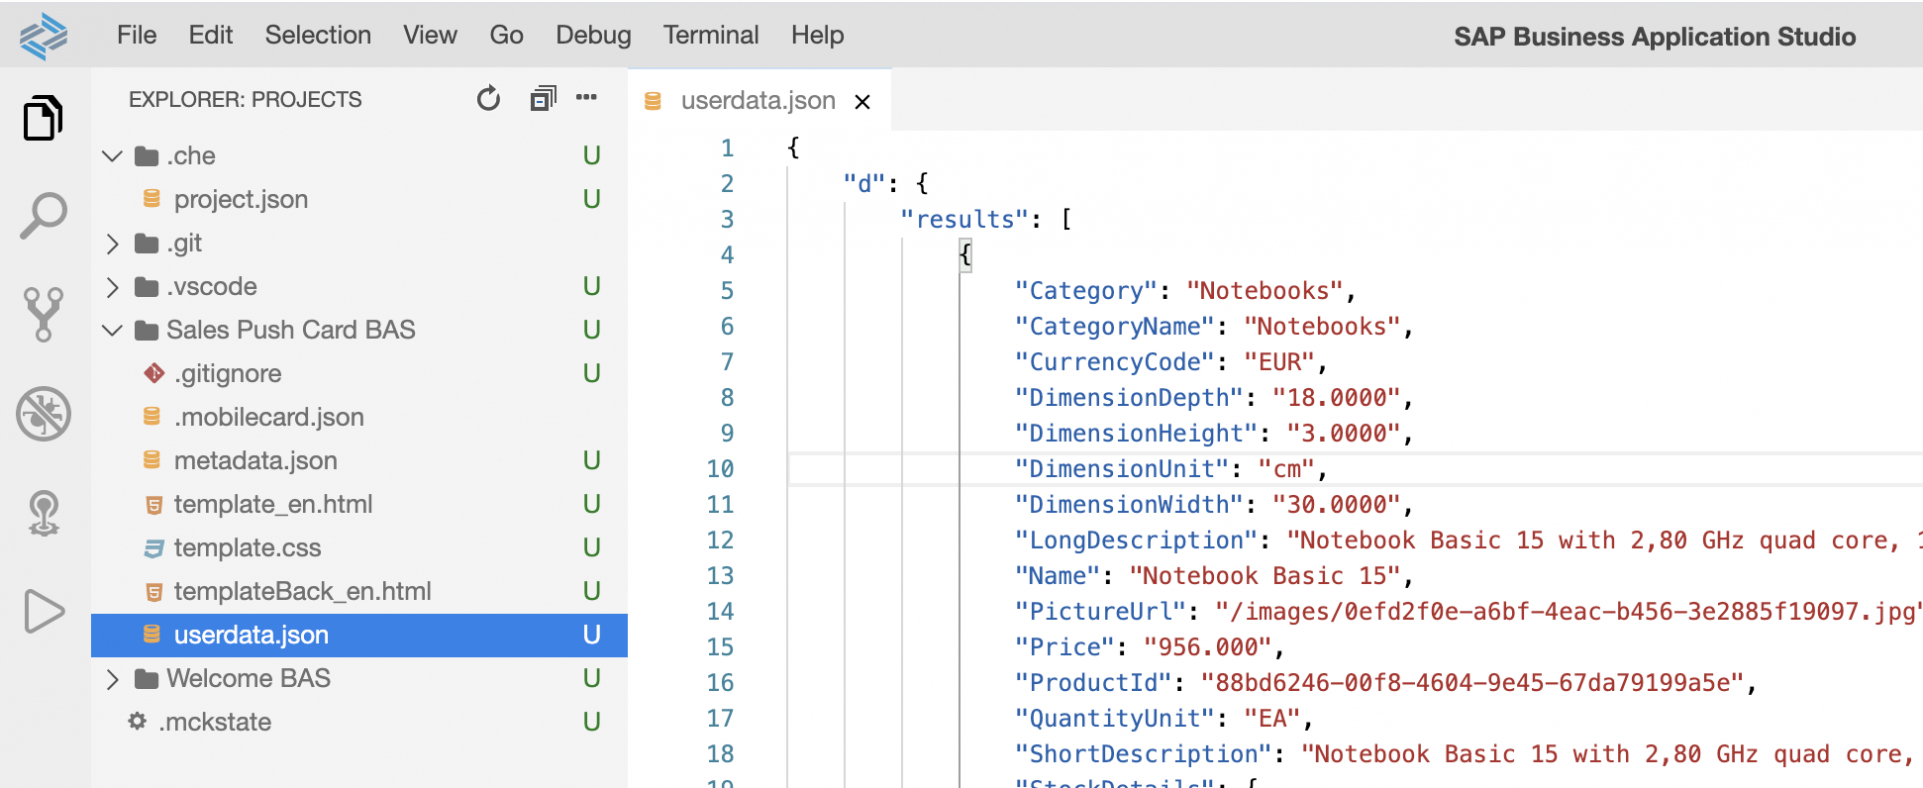This screenshot has height=788, width=1923.
Task: Click the .vscode folder label
Action: pyautogui.click(x=212, y=286)
